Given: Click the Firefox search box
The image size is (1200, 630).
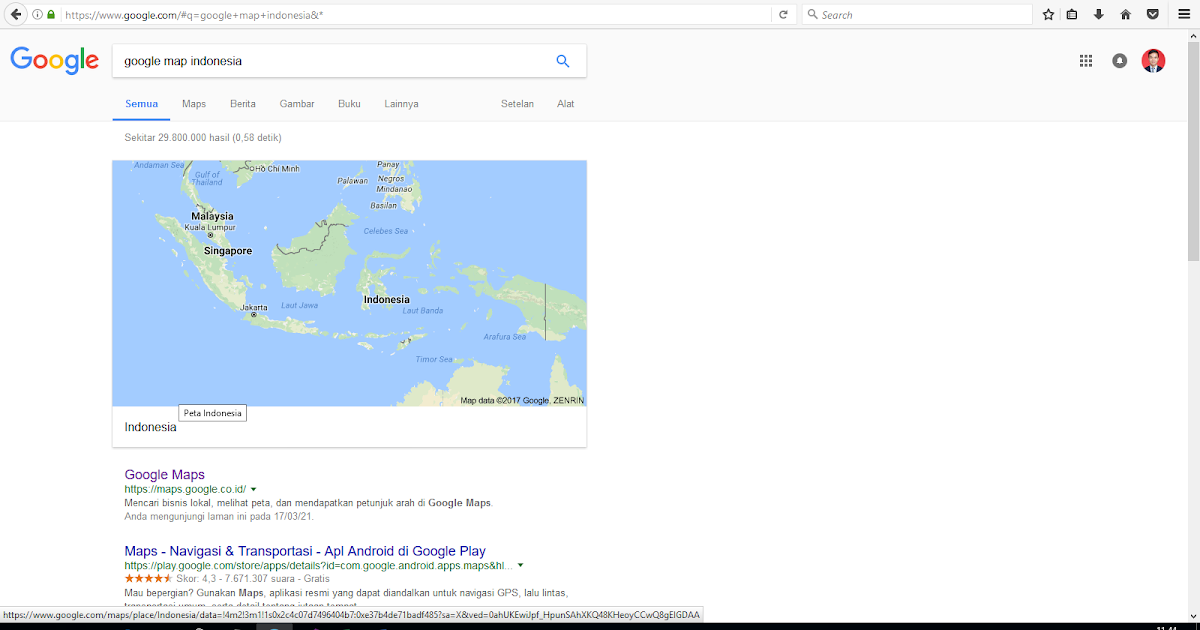Looking at the screenshot, I should (x=917, y=15).
